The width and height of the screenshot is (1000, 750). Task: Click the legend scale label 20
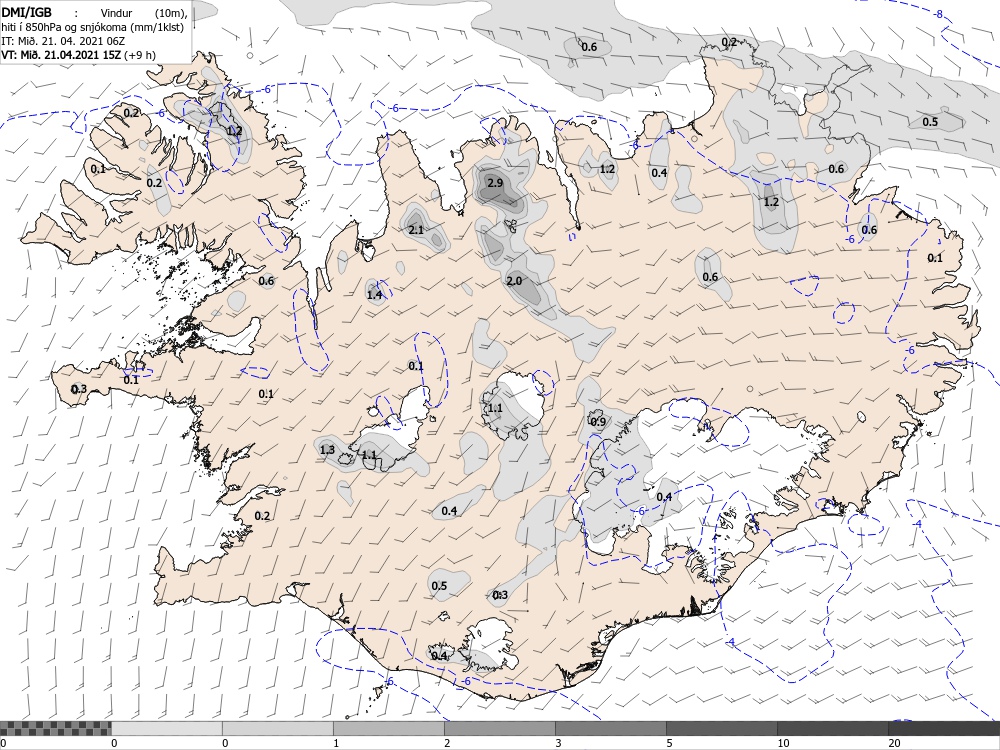[x=893, y=743]
